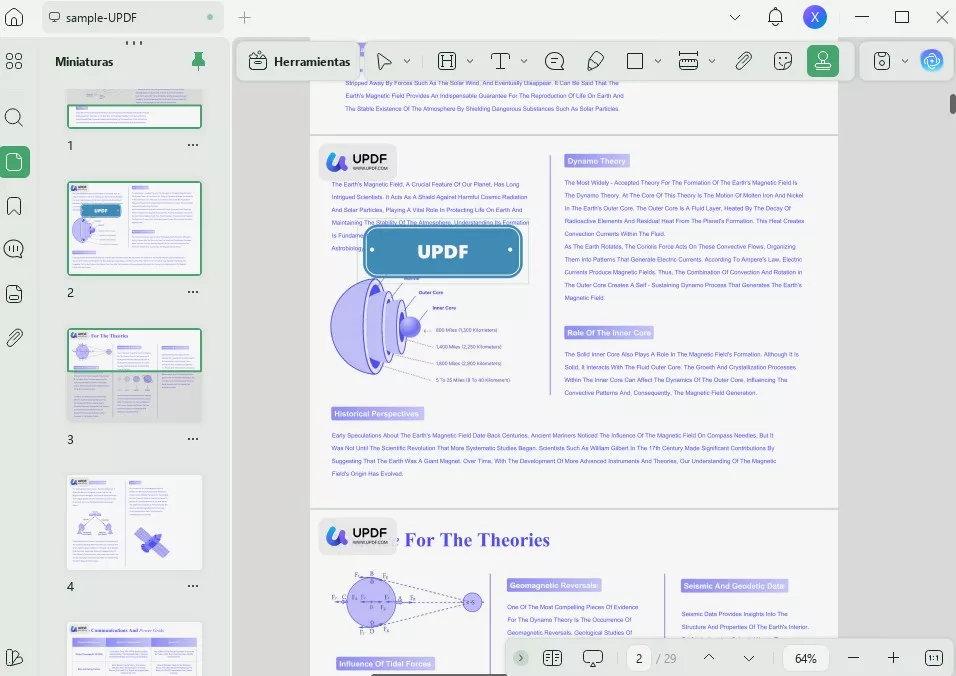Set actual size with 1:1 button
This screenshot has height=676, width=956.
point(933,658)
